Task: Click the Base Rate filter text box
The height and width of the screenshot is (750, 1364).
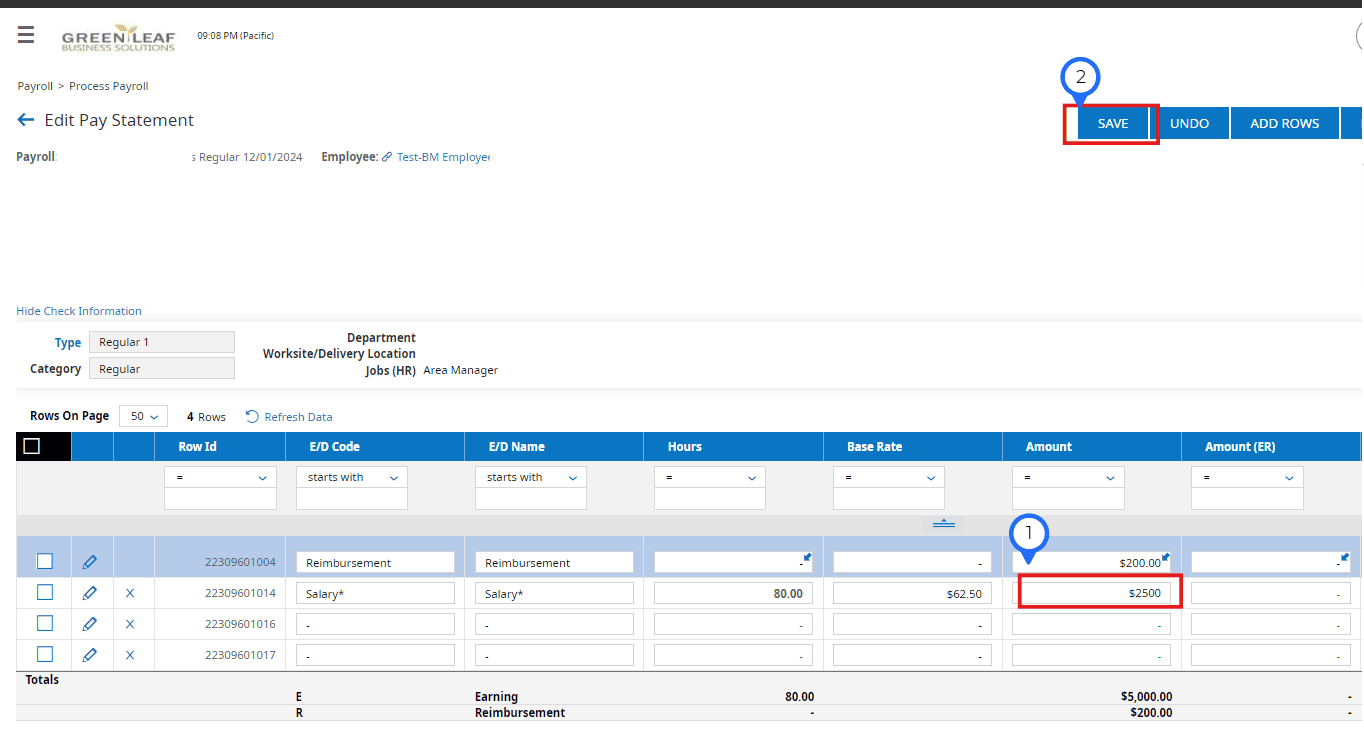Action: tap(889, 499)
